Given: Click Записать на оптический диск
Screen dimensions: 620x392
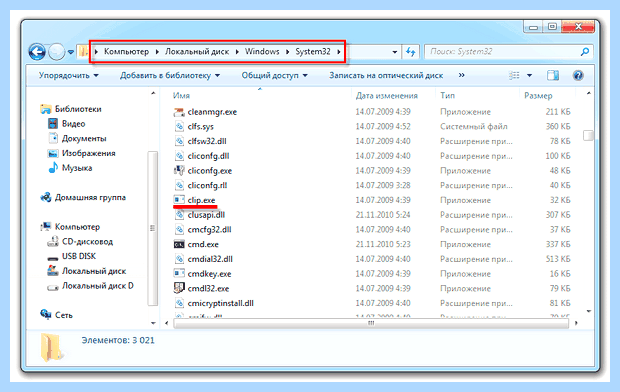Looking at the screenshot, I should (386, 75).
